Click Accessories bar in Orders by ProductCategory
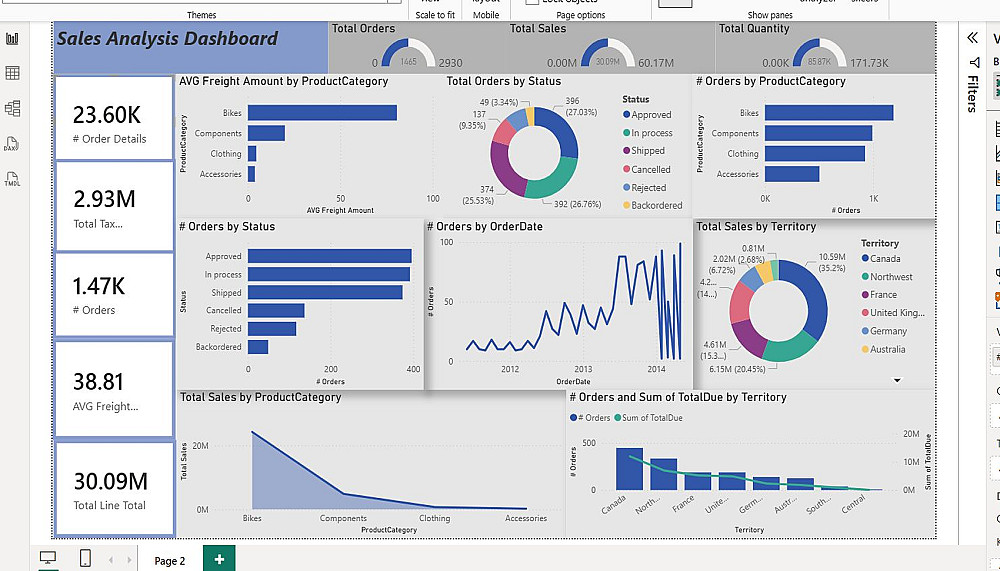Image resolution: width=1000 pixels, height=571 pixels. 792,174
